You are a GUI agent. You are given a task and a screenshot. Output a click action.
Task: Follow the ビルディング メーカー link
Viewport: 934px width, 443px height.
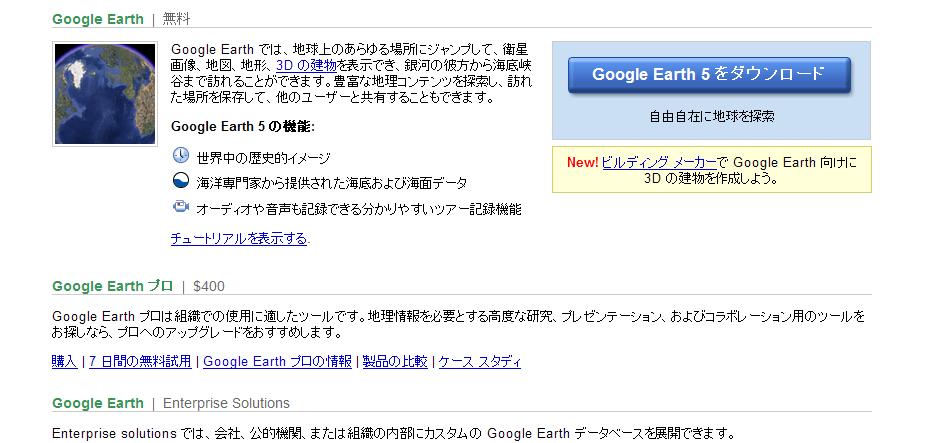pos(659,162)
